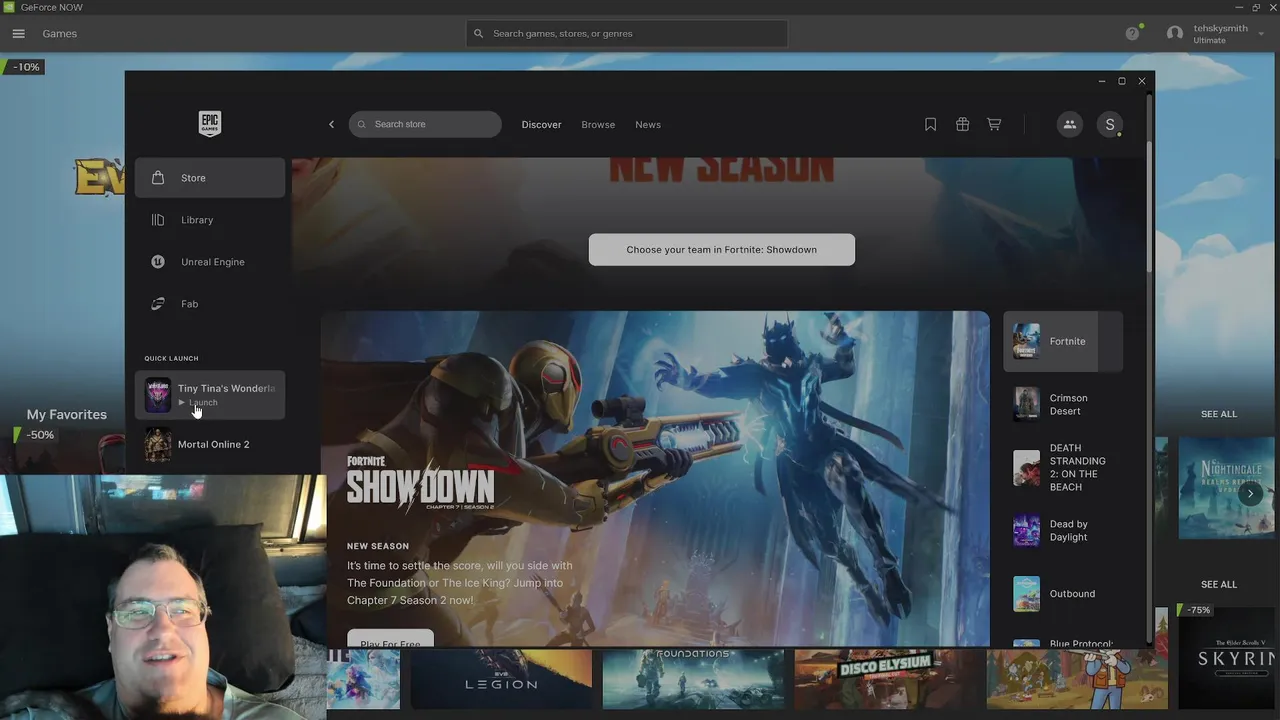Open the shopping cart icon
Screen dimensions: 1280x720
[994, 124]
